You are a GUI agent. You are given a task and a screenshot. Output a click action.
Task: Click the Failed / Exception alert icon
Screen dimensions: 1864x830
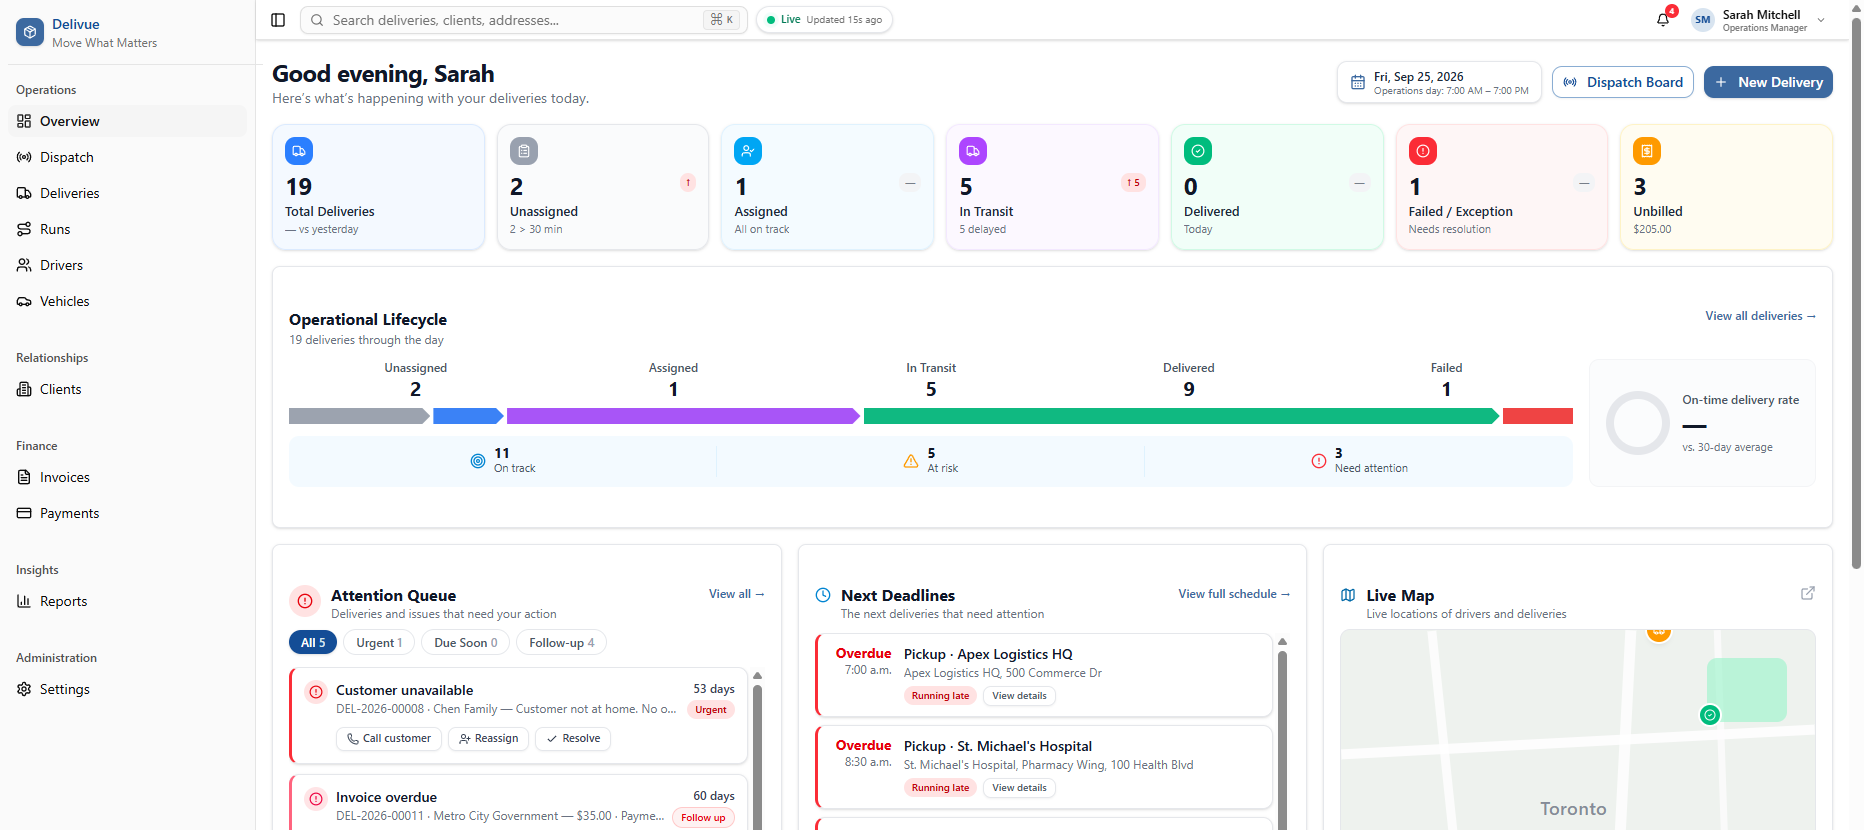1423,151
